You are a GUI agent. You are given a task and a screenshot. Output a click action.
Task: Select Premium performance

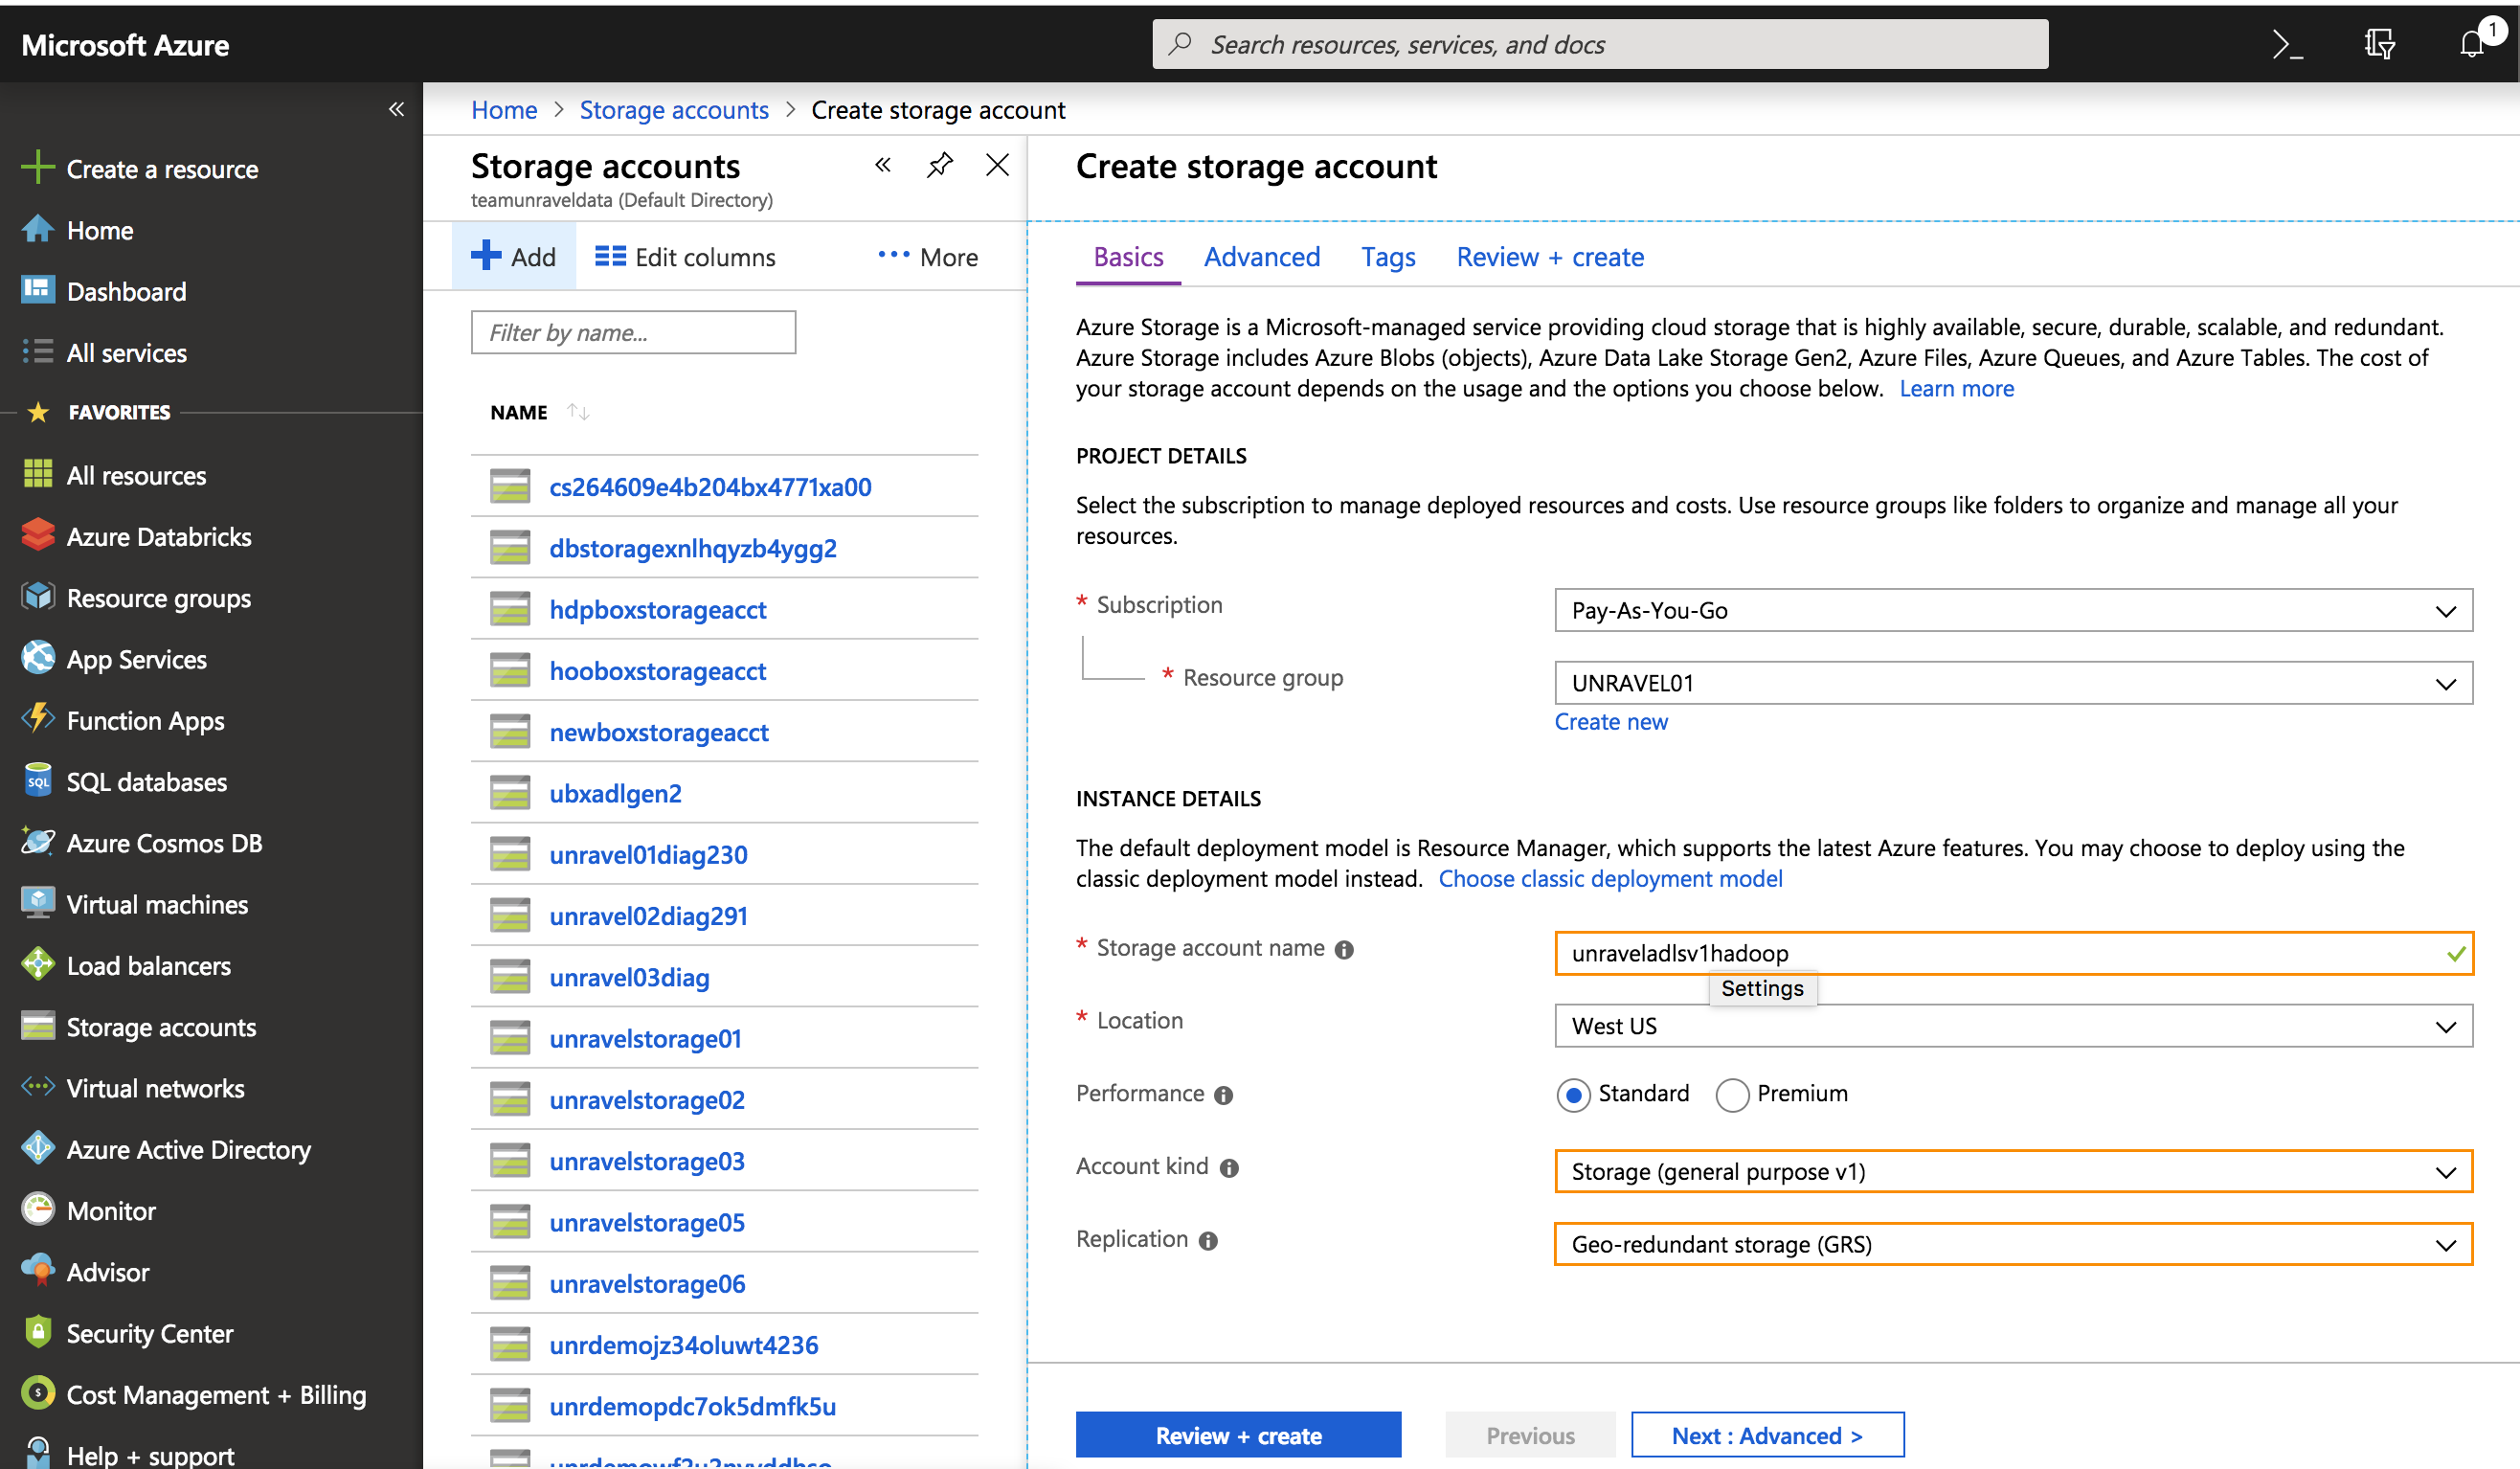[1733, 1095]
